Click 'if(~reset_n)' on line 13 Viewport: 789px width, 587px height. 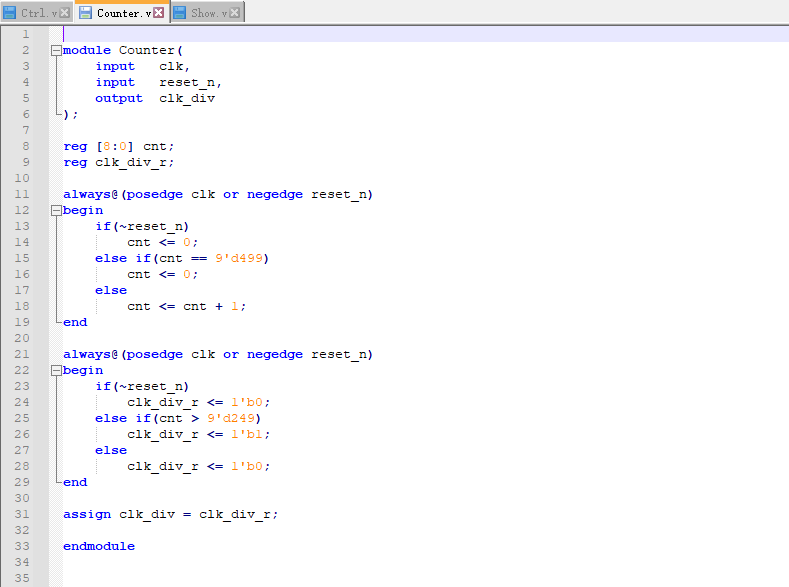click(x=142, y=227)
